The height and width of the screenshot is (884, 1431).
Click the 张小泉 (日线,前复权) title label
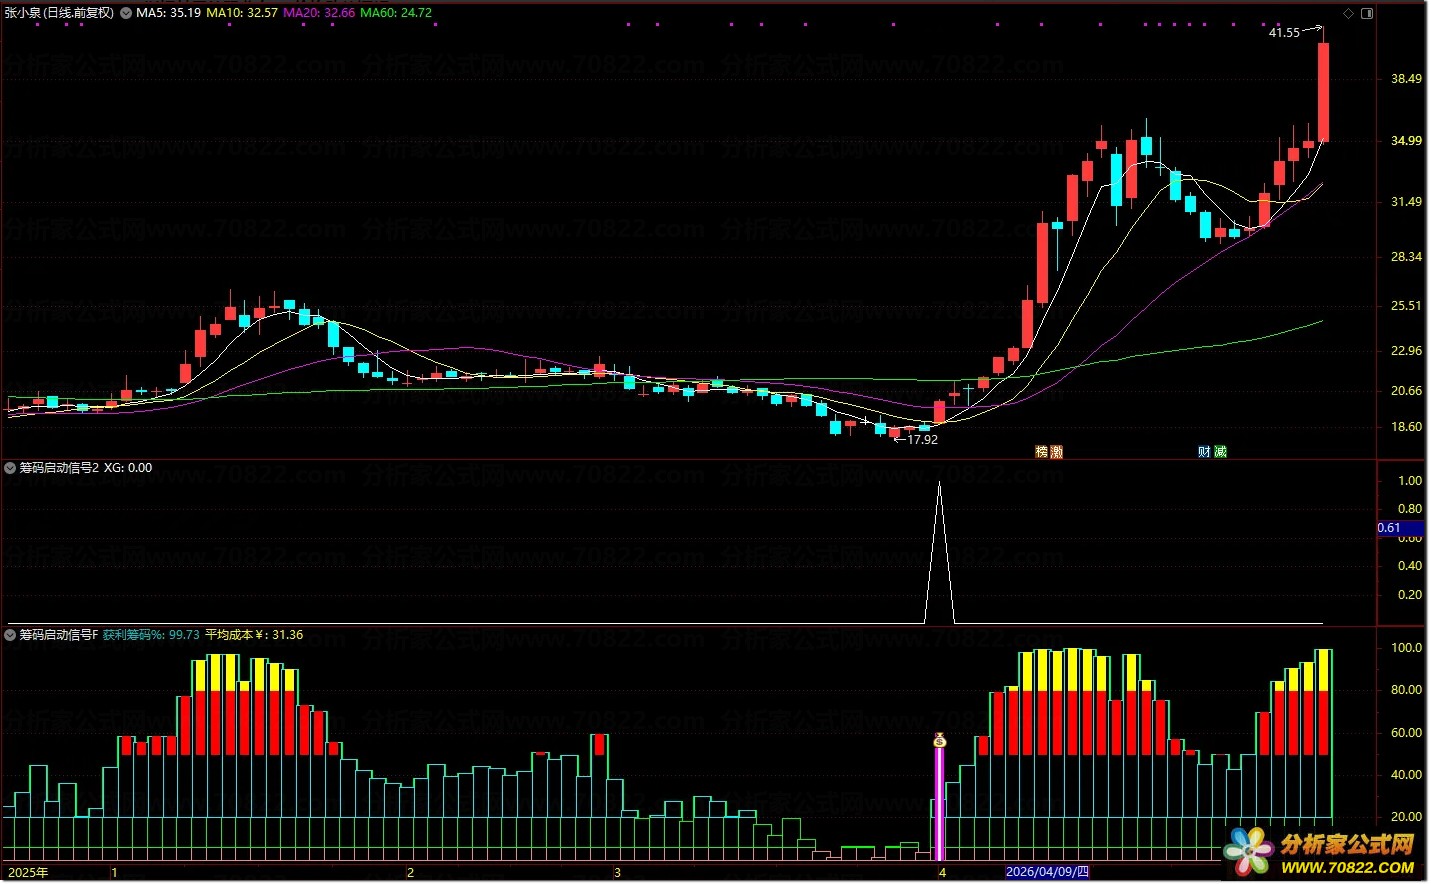[x=59, y=13]
